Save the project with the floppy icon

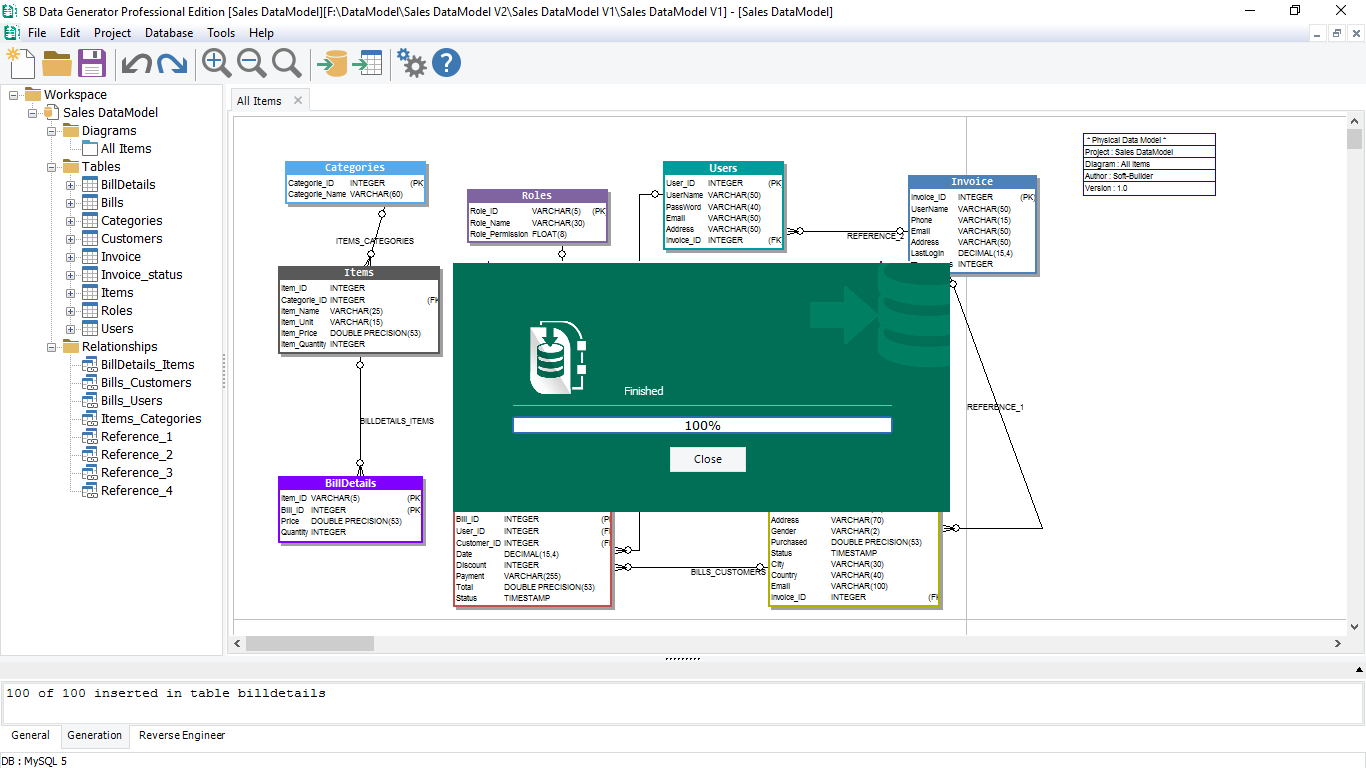coord(92,63)
